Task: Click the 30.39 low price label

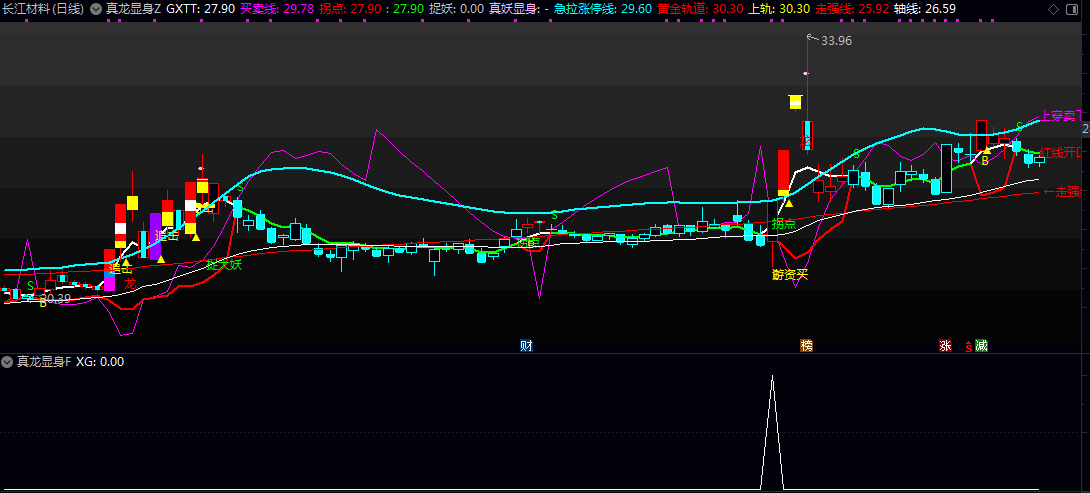Action: pyautogui.click(x=55, y=299)
